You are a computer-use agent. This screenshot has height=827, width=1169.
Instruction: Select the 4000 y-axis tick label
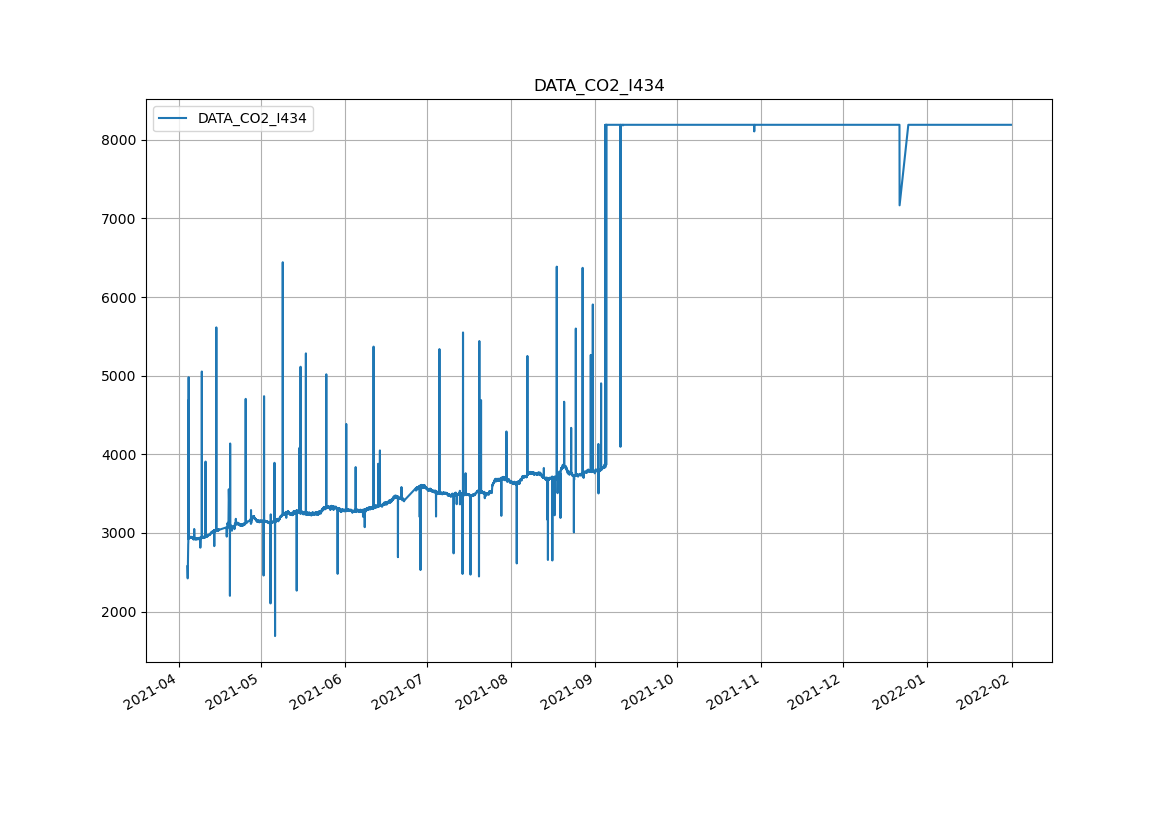pyautogui.click(x=120, y=455)
